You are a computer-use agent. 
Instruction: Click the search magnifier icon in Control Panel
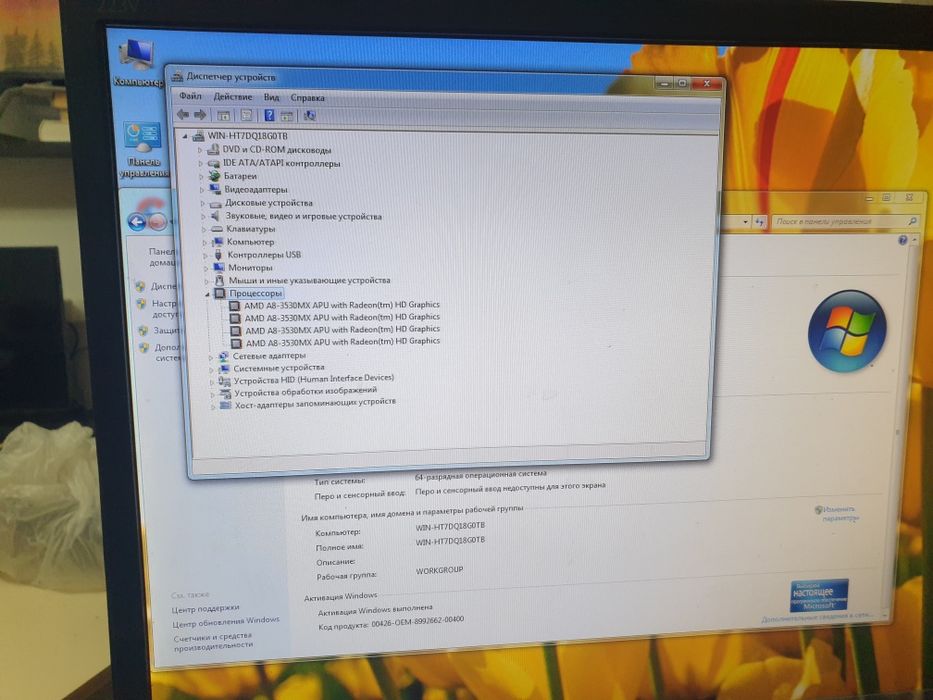[x=913, y=221]
